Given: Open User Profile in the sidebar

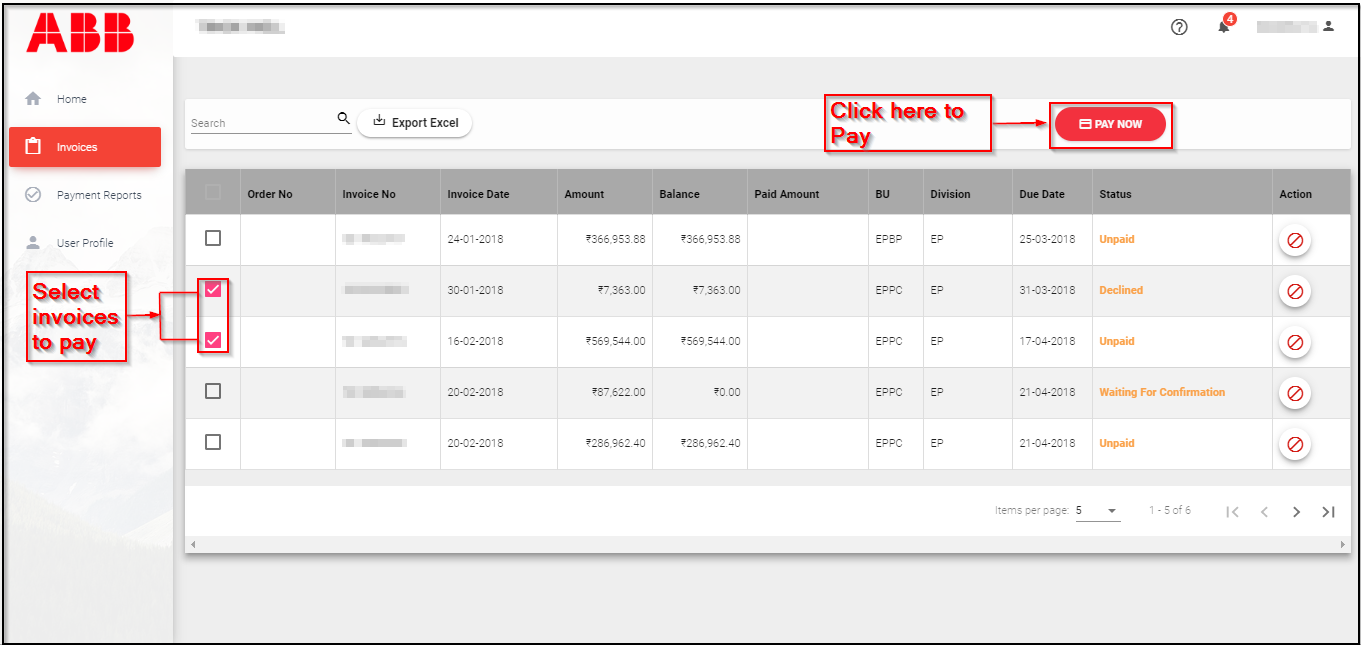Looking at the screenshot, I should pos(84,243).
